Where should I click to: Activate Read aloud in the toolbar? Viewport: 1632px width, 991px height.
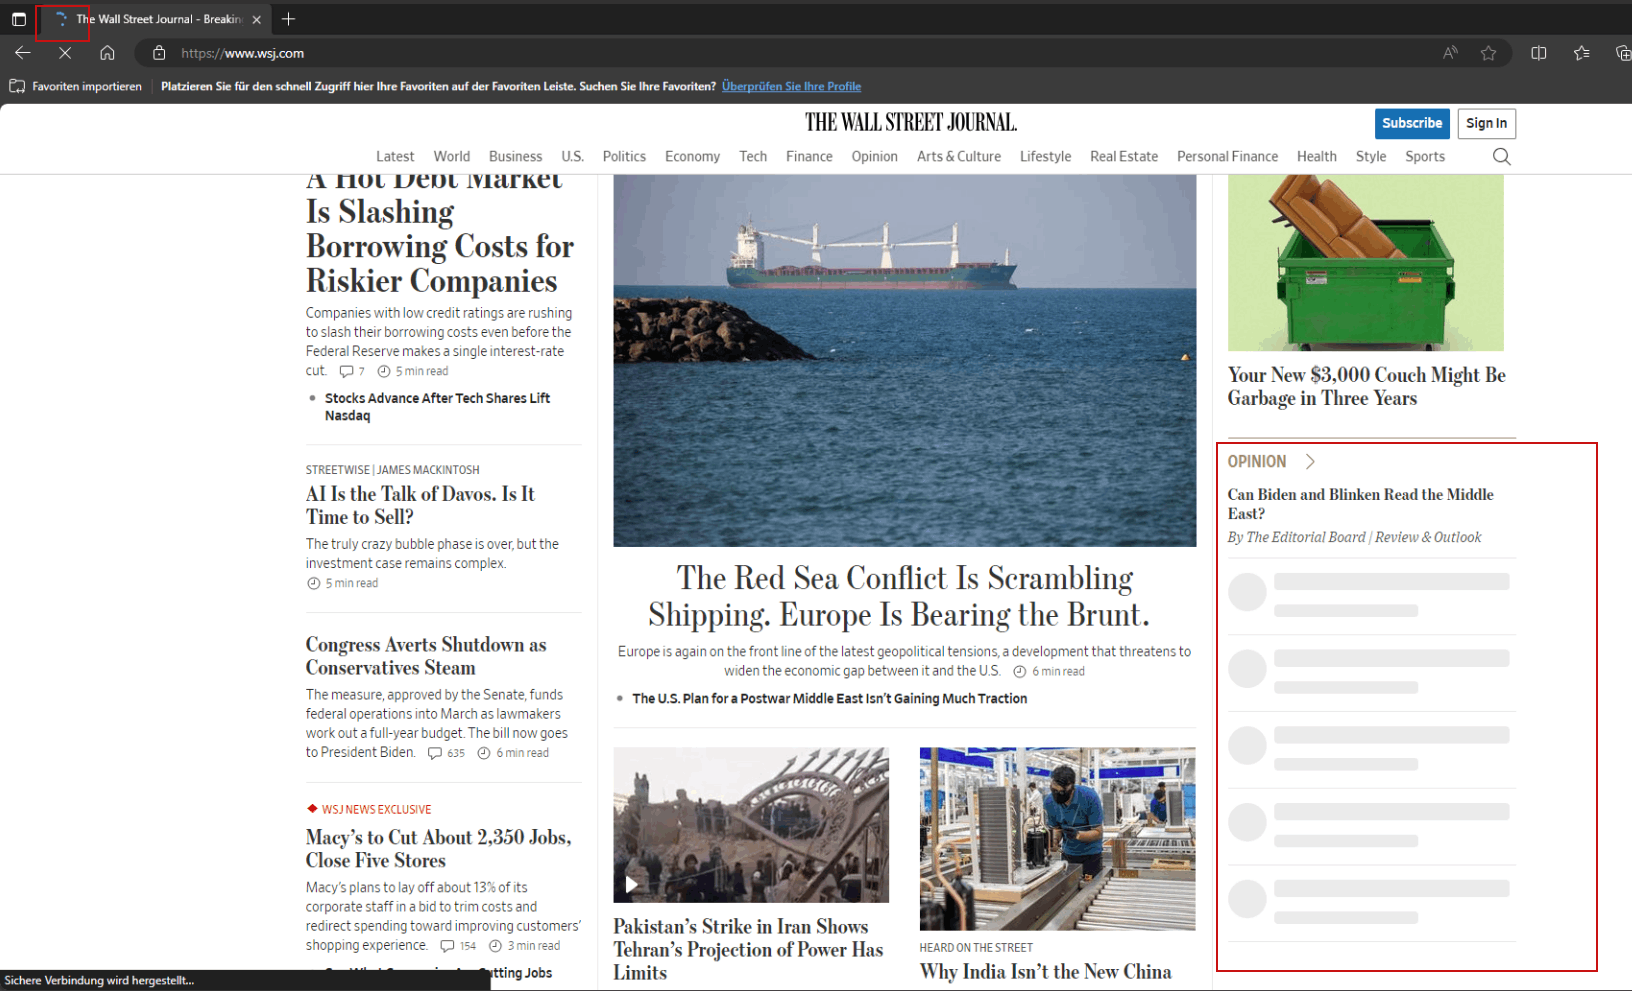(1449, 53)
